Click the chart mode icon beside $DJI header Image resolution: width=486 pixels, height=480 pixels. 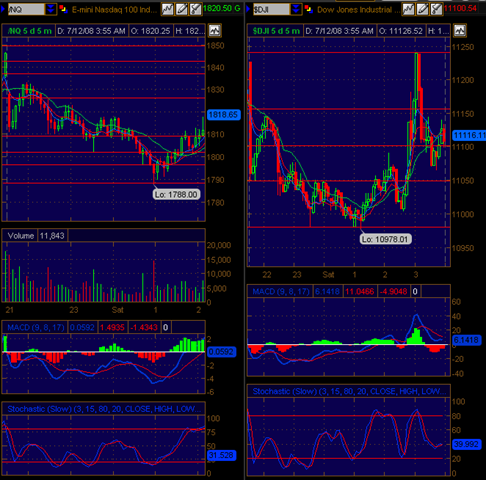pos(460,31)
